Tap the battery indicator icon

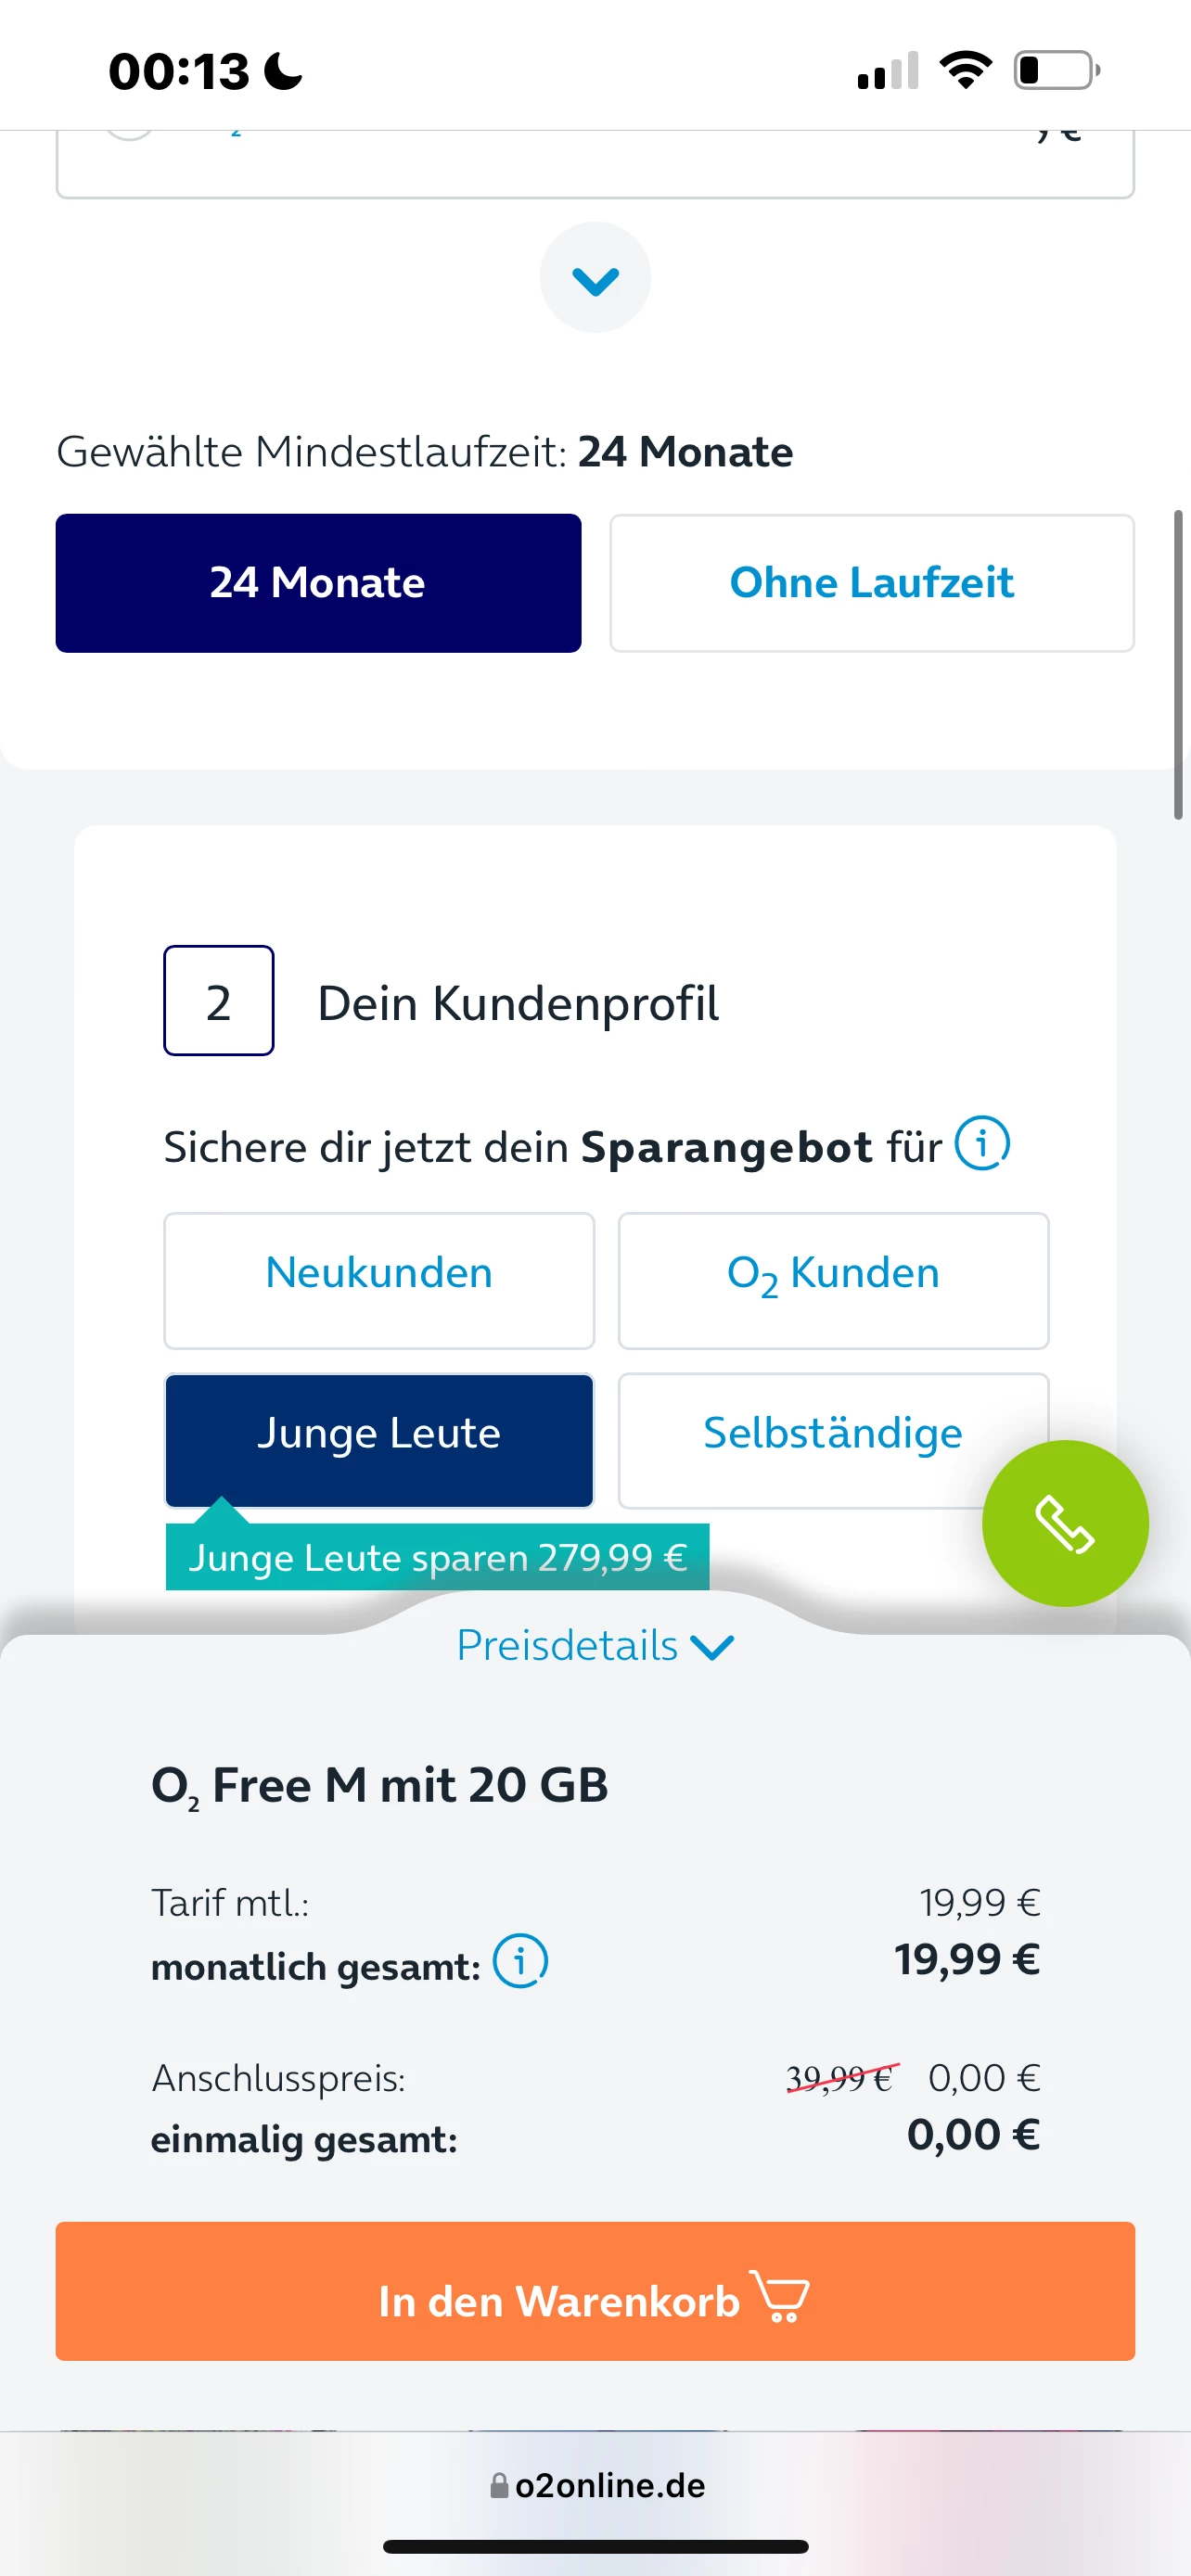pos(1057,70)
